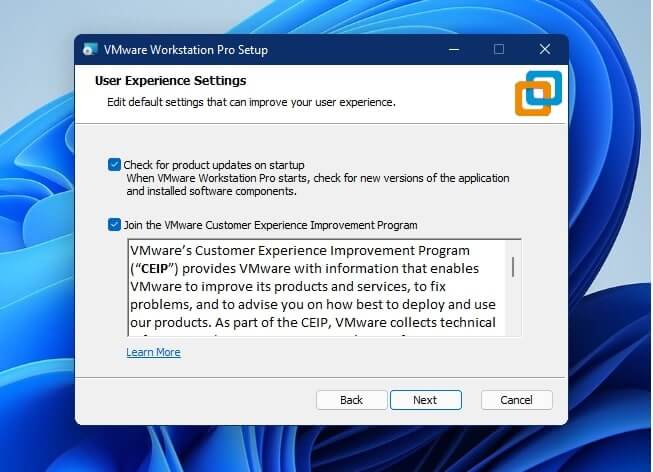Click the disabled maximize button in title bar

(x=499, y=50)
